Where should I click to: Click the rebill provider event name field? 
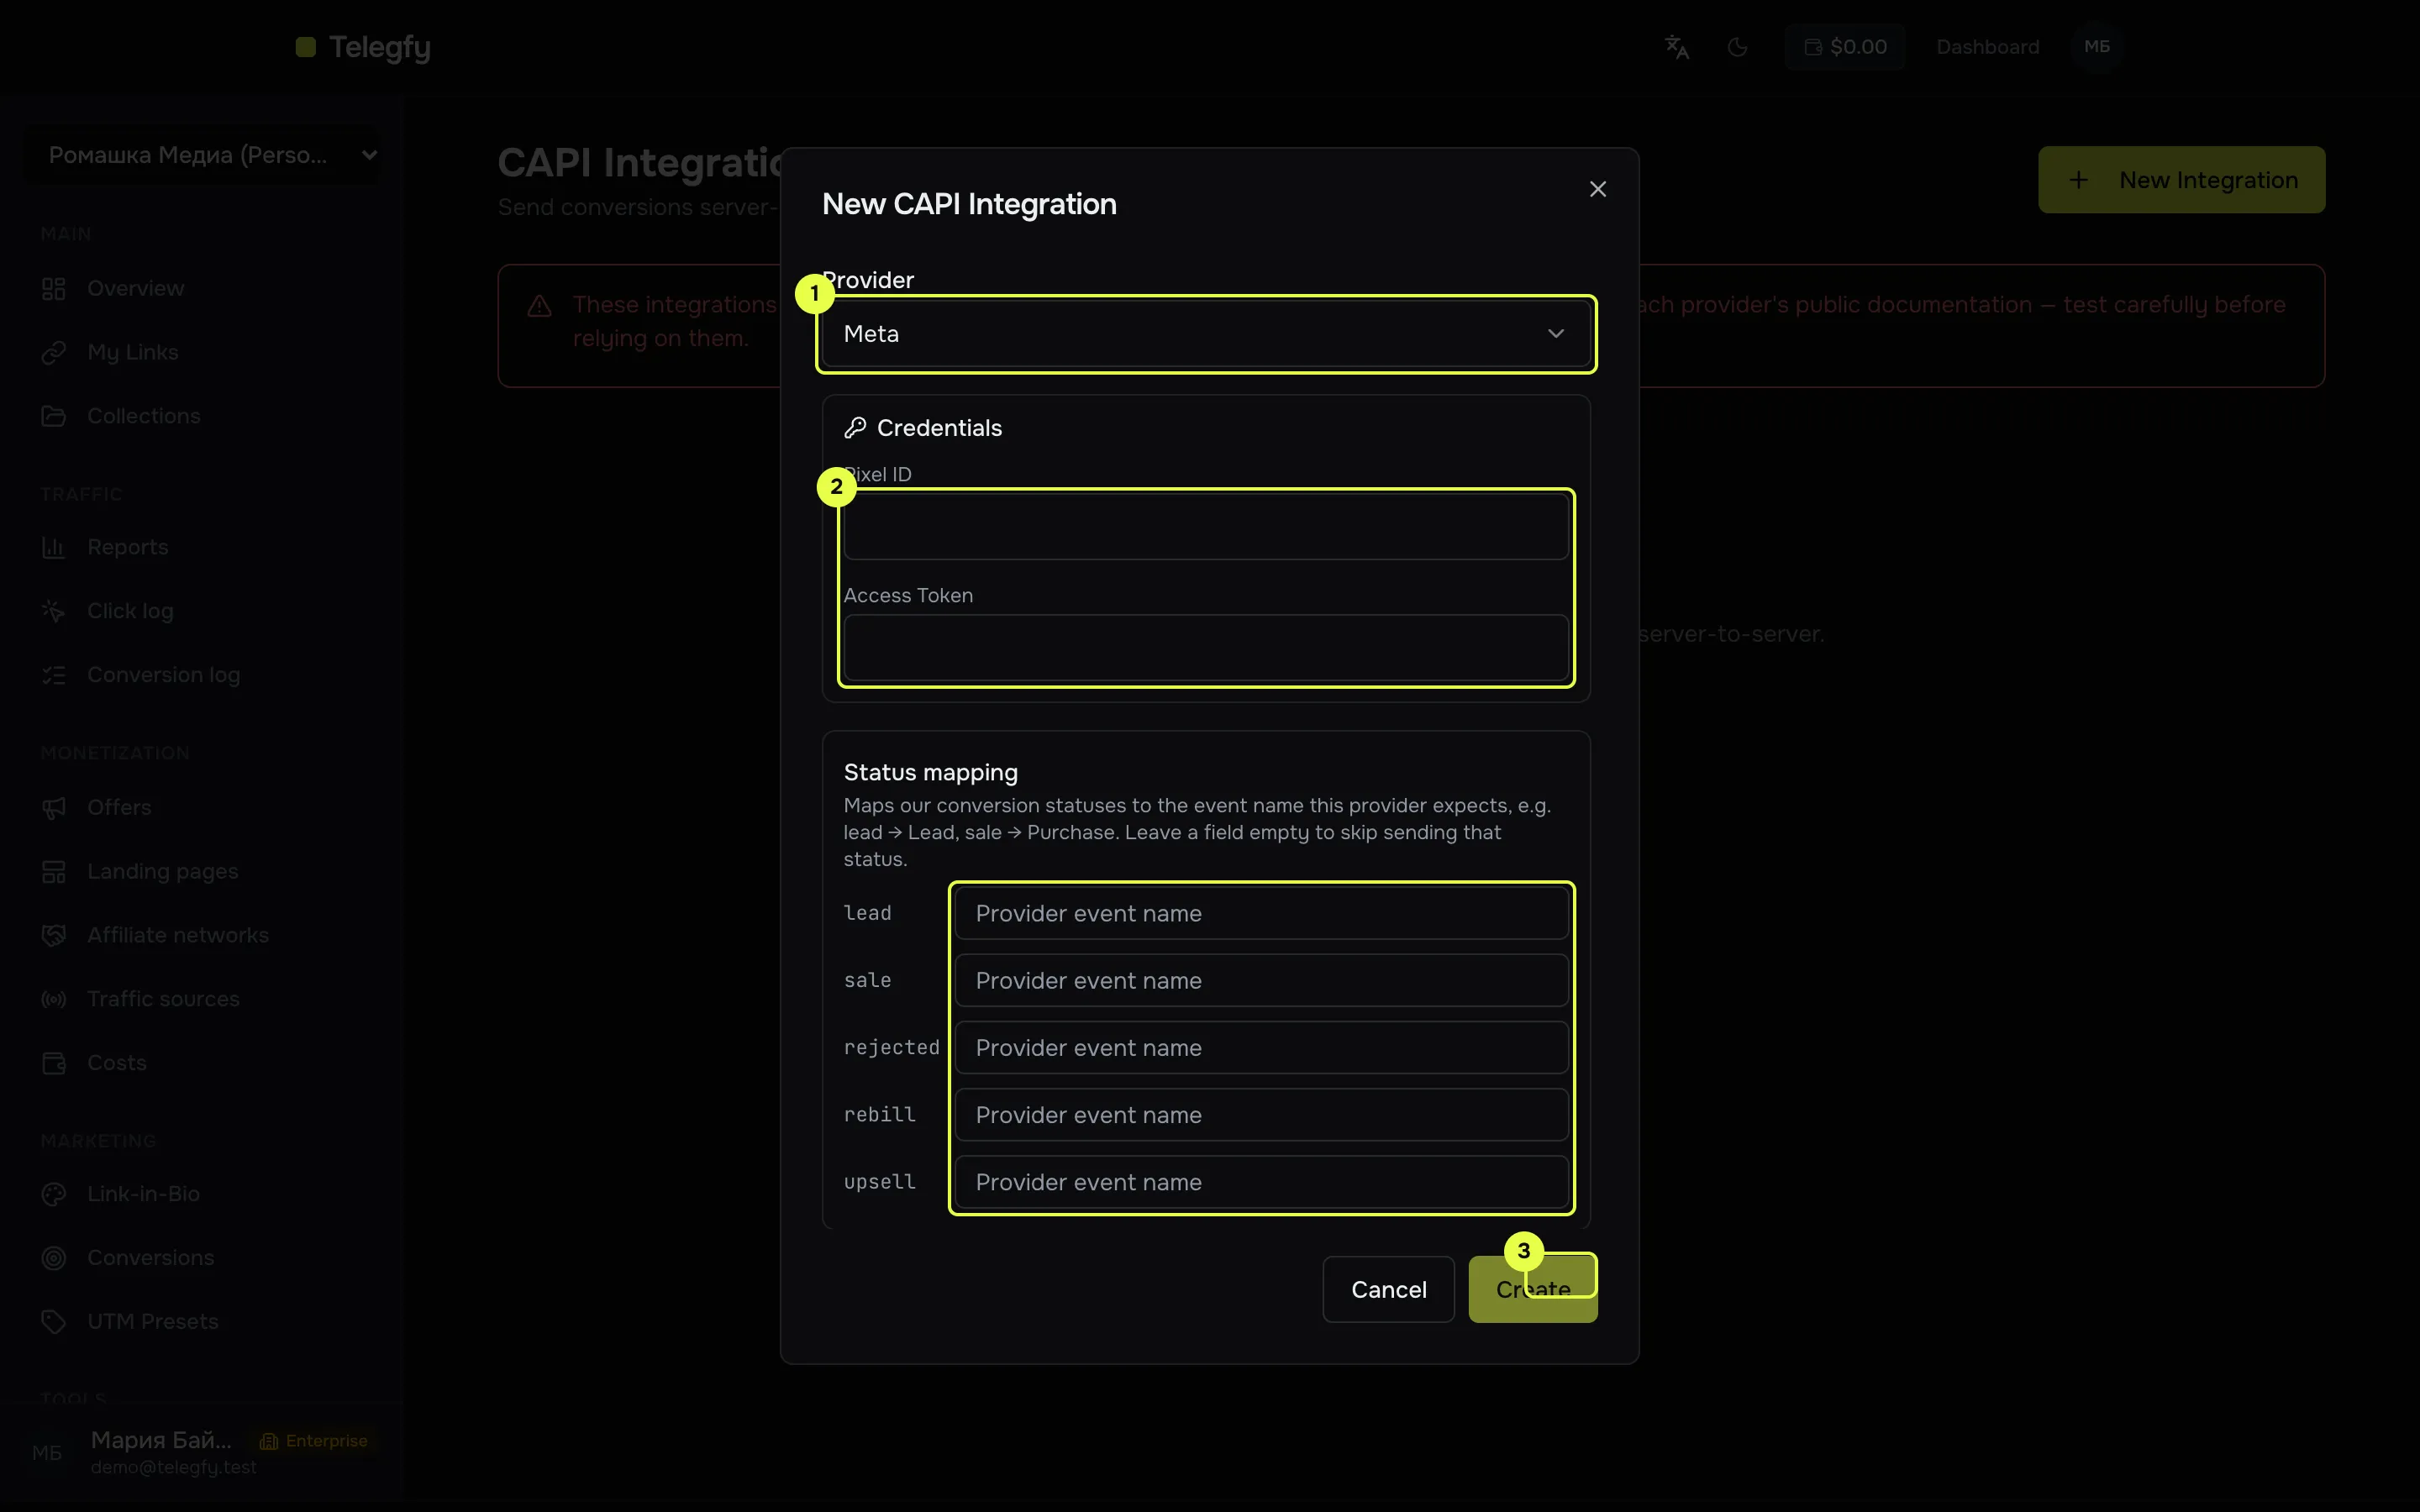pyautogui.click(x=1261, y=1114)
